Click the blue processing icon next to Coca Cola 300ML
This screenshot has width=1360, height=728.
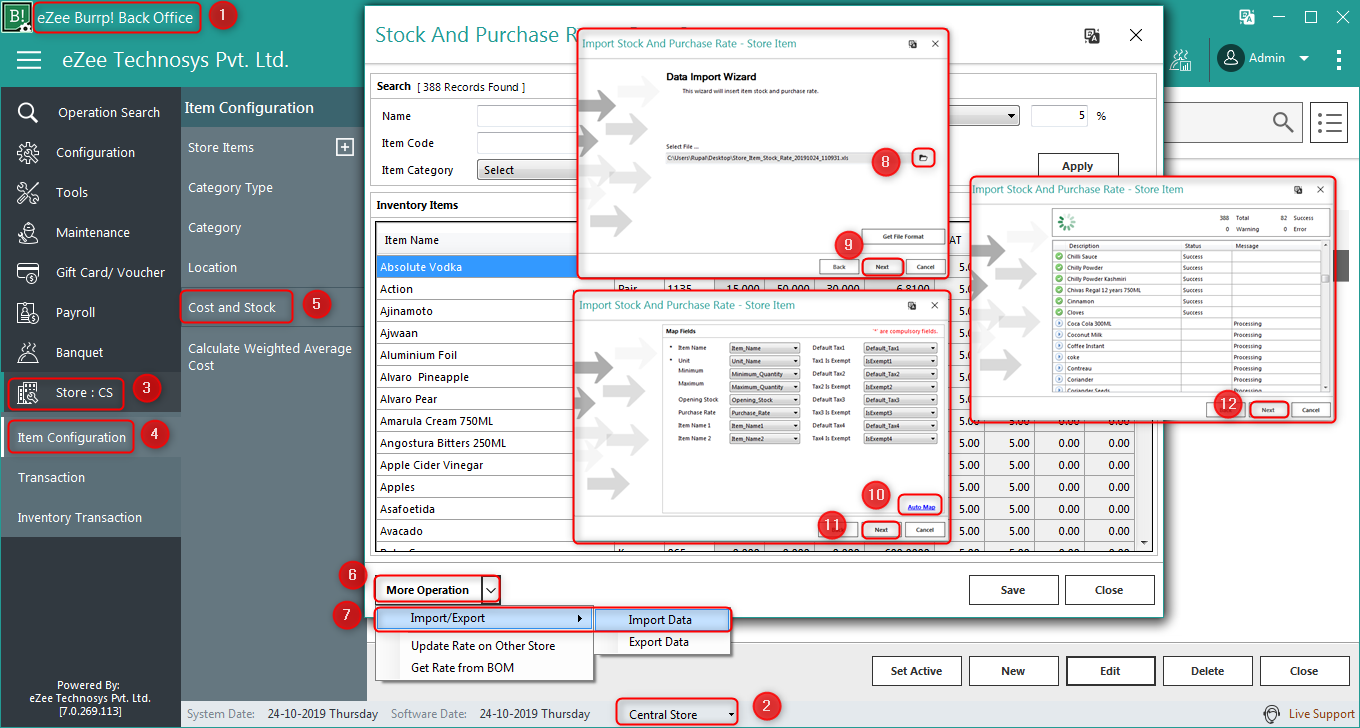pyautogui.click(x=1060, y=323)
